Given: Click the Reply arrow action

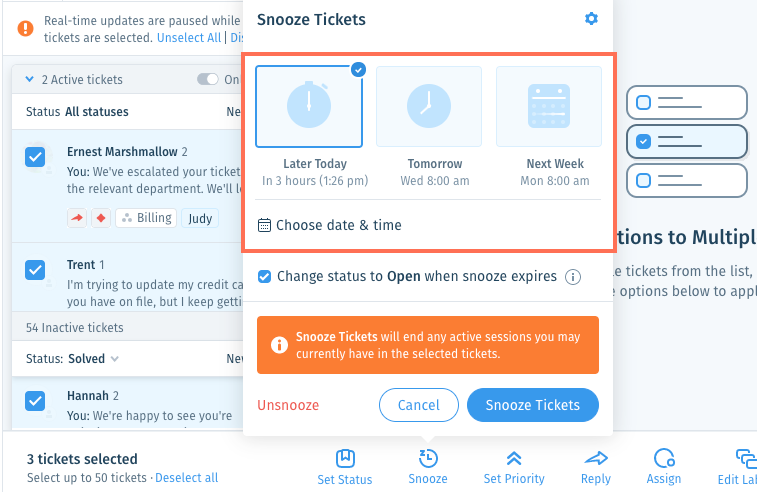Looking at the screenshot, I should click(596, 466).
